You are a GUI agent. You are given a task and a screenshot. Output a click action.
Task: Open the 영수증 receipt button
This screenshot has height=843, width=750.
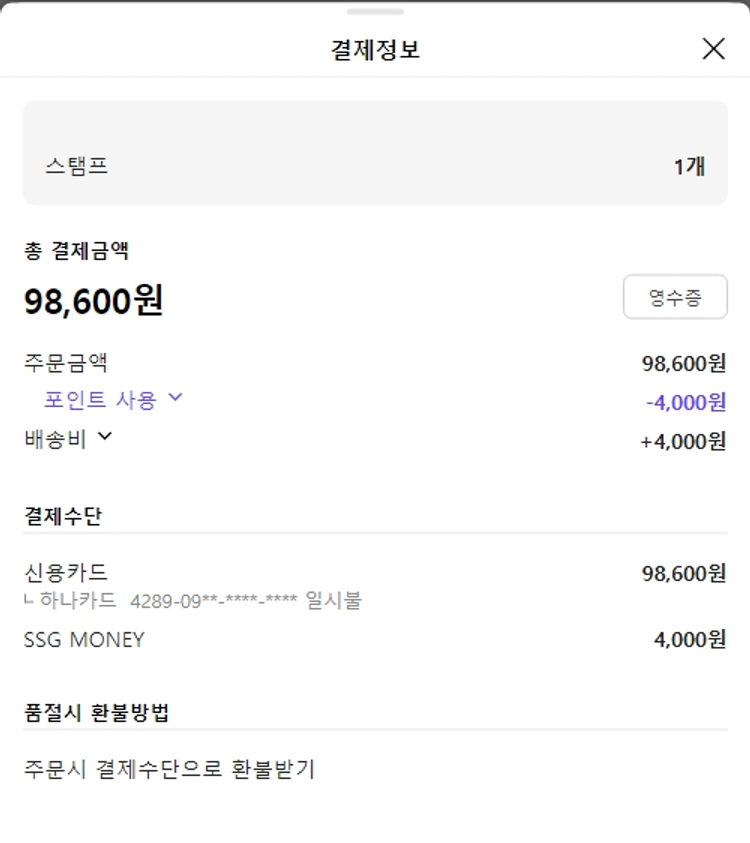click(675, 297)
